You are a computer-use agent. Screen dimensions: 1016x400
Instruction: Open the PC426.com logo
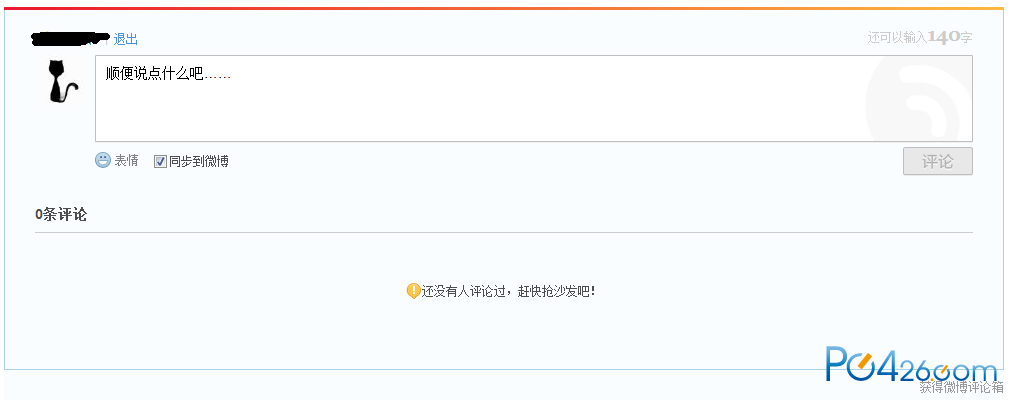click(911, 364)
